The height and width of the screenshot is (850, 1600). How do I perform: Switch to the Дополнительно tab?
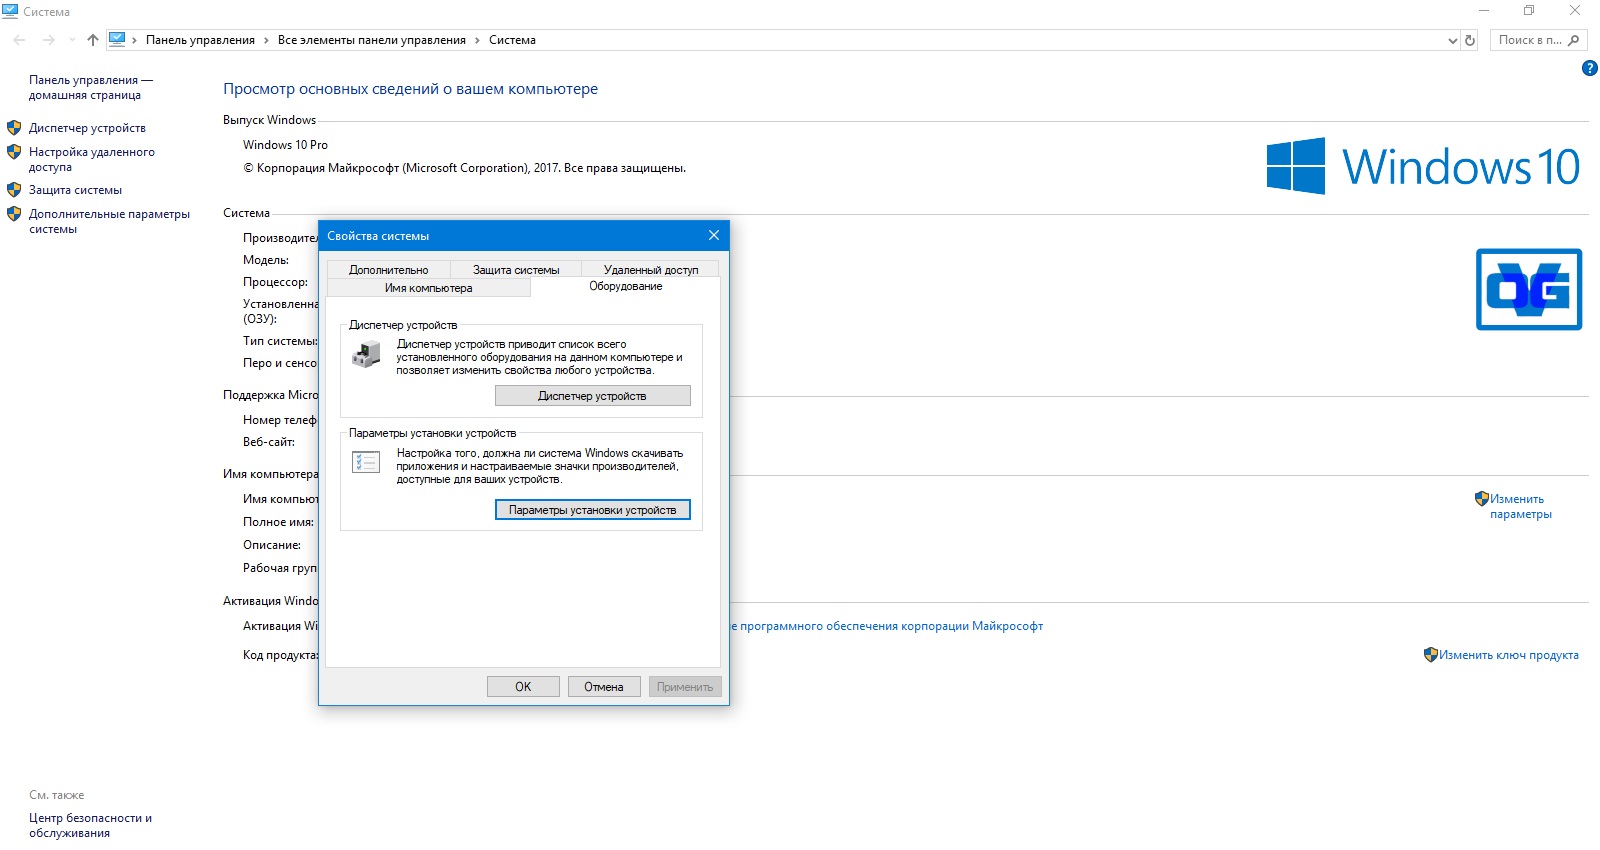pyautogui.click(x=388, y=270)
